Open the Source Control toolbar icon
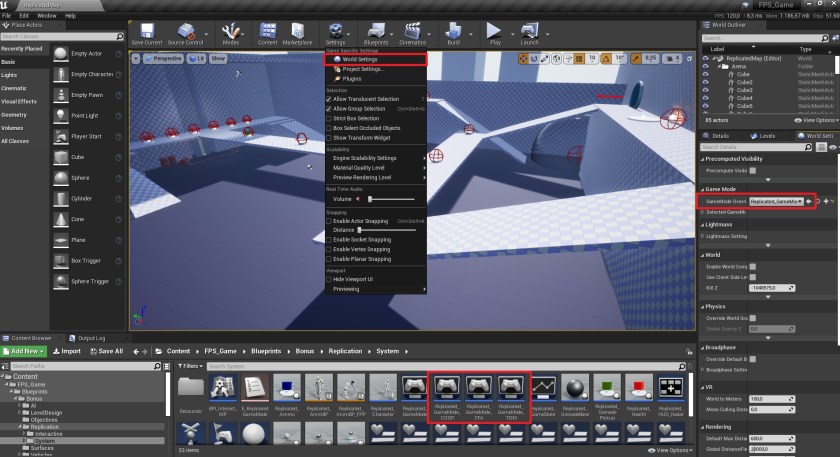 [186, 33]
